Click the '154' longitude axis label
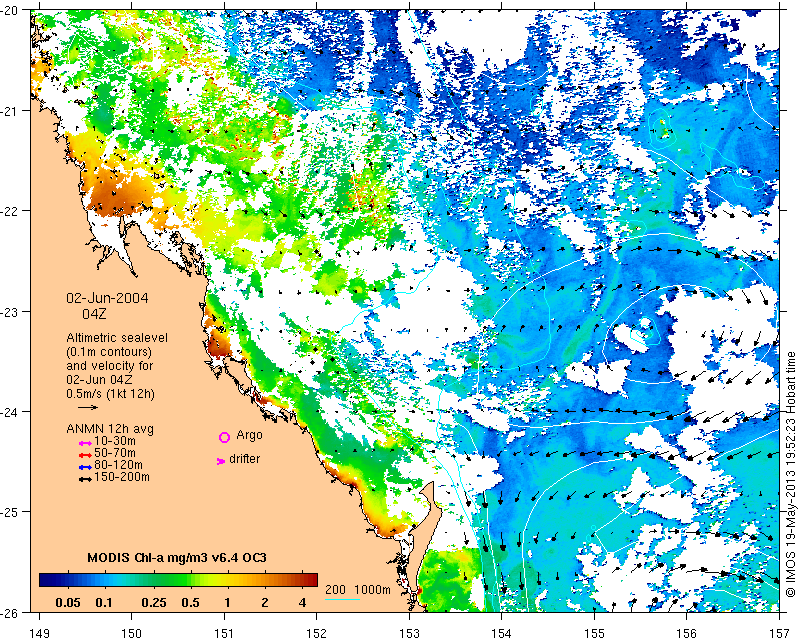This screenshot has width=800, height=640. pos(502,633)
